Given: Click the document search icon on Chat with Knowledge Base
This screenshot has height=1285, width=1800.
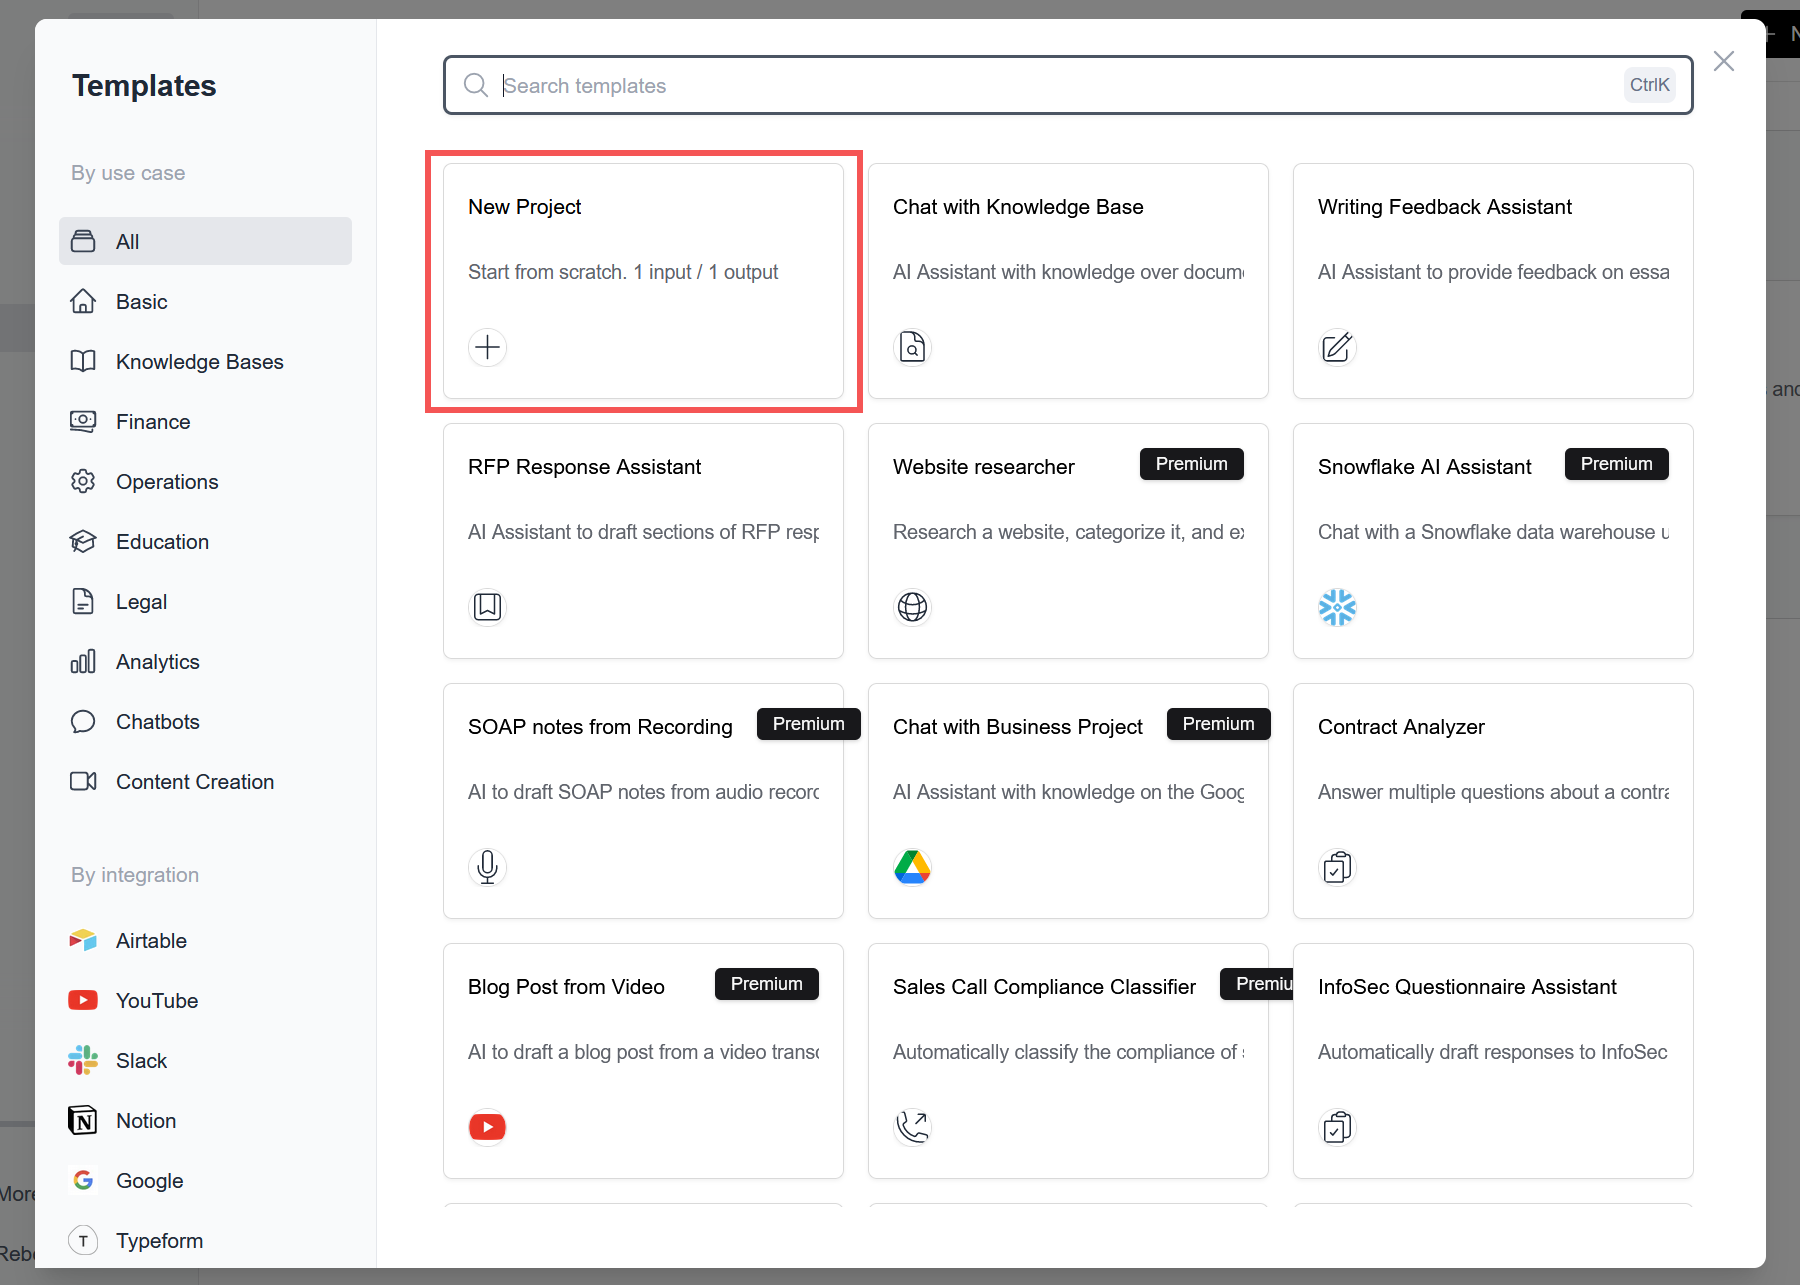Looking at the screenshot, I should 912,347.
